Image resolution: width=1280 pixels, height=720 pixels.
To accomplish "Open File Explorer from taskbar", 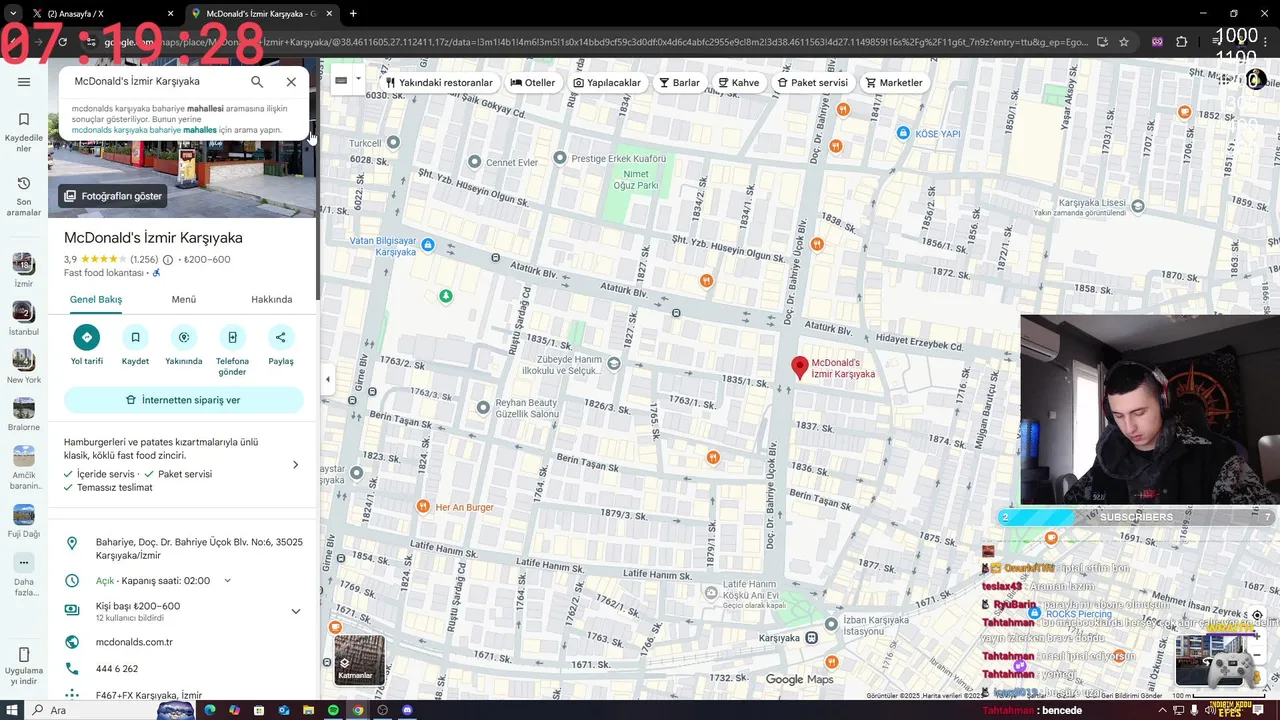I will [x=309, y=710].
